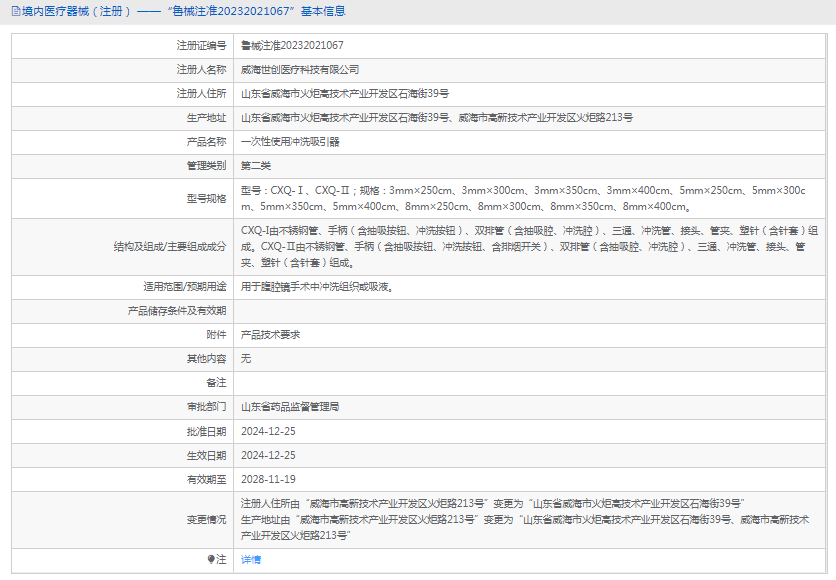This screenshot has height=580, width=836.
Task: Click the document icon before the page title
Action: click(16, 11)
